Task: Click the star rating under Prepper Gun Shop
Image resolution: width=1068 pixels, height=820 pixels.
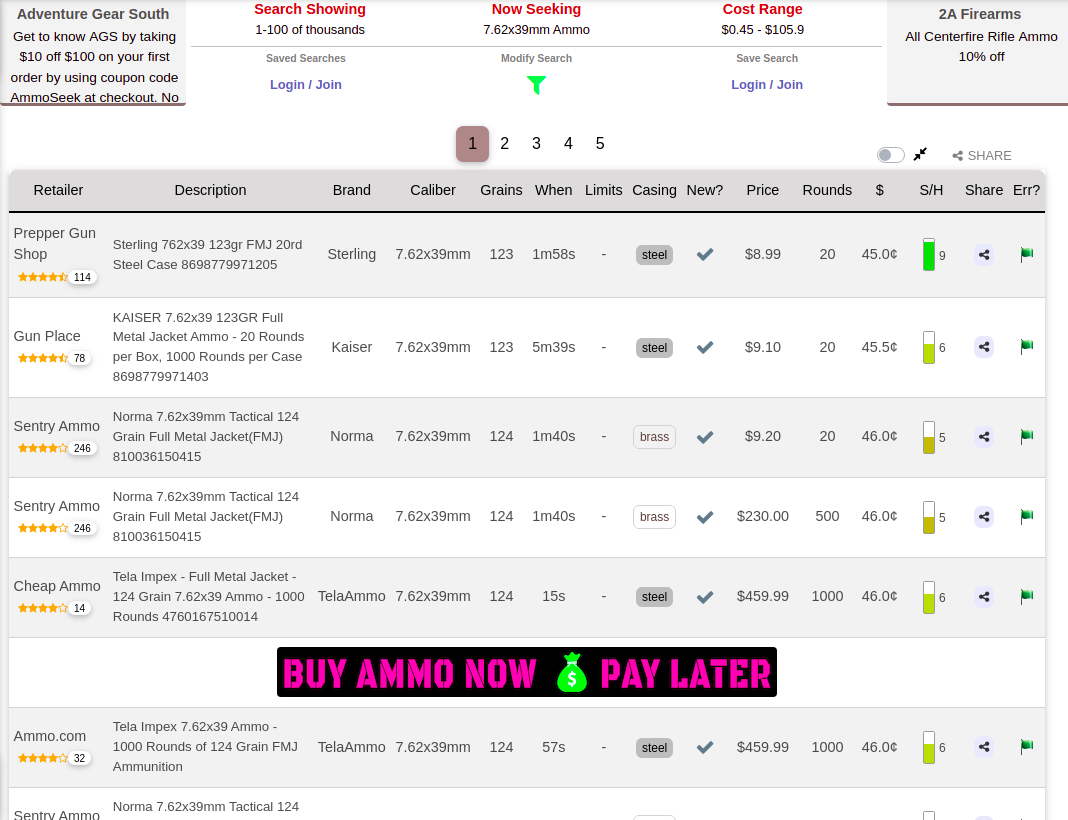Action: [x=43, y=277]
